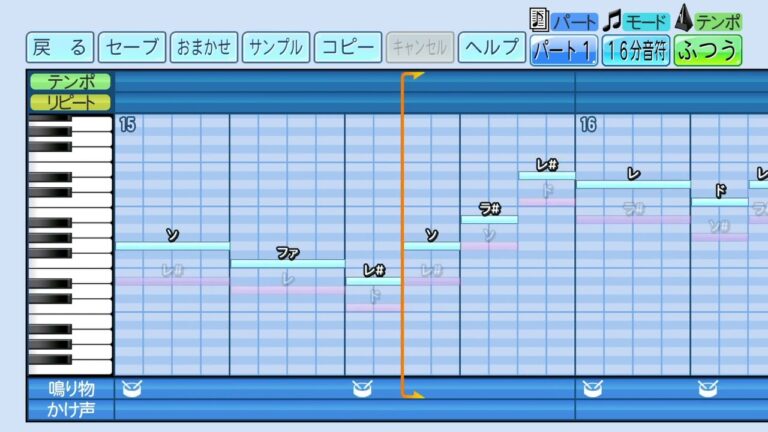
Task: Select the drum icon at measure 15 start
Action: (130, 388)
